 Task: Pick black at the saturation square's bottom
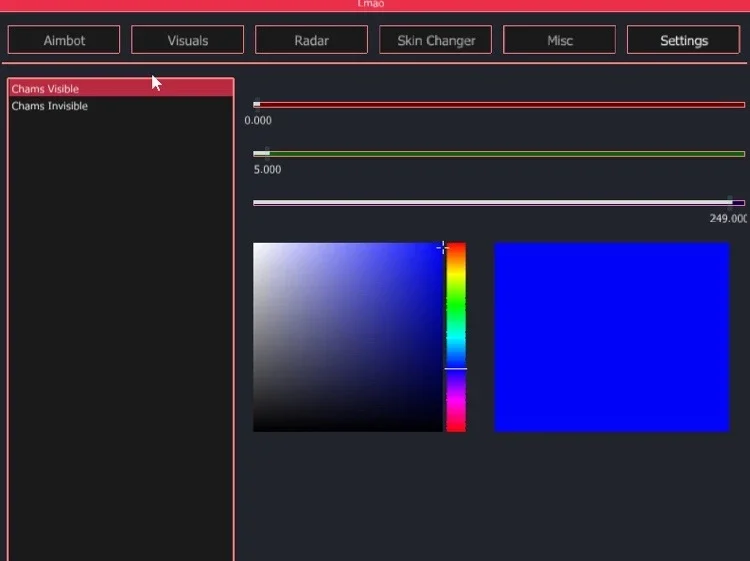tap(348, 429)
